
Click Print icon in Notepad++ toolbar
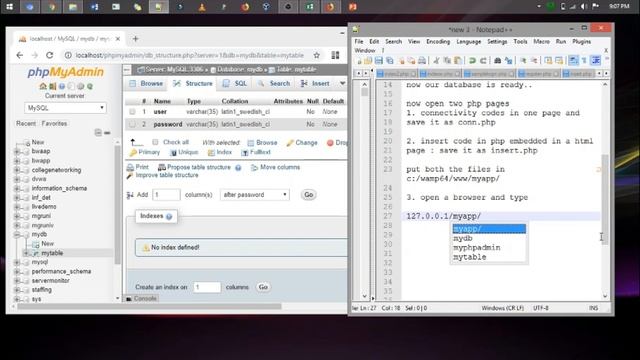click(x=422, y=60)
